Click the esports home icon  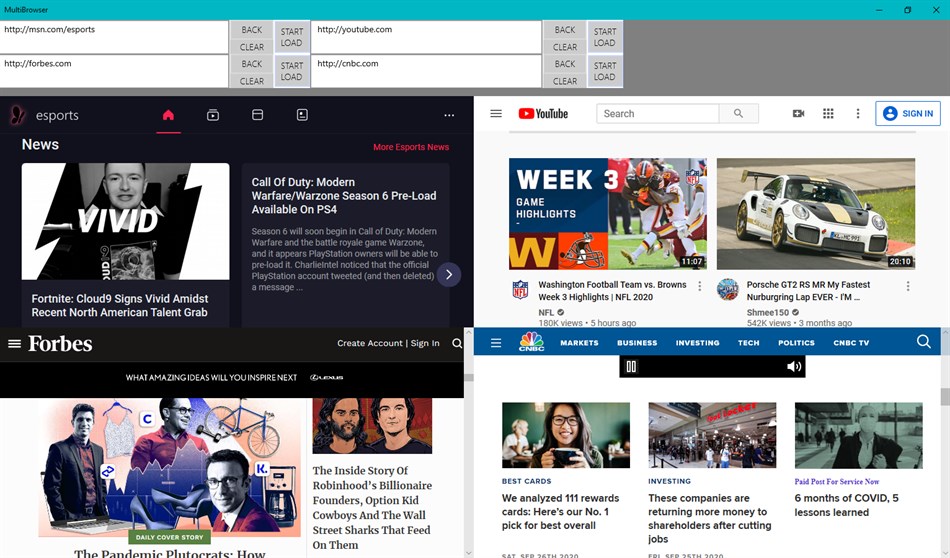[168, 115]
